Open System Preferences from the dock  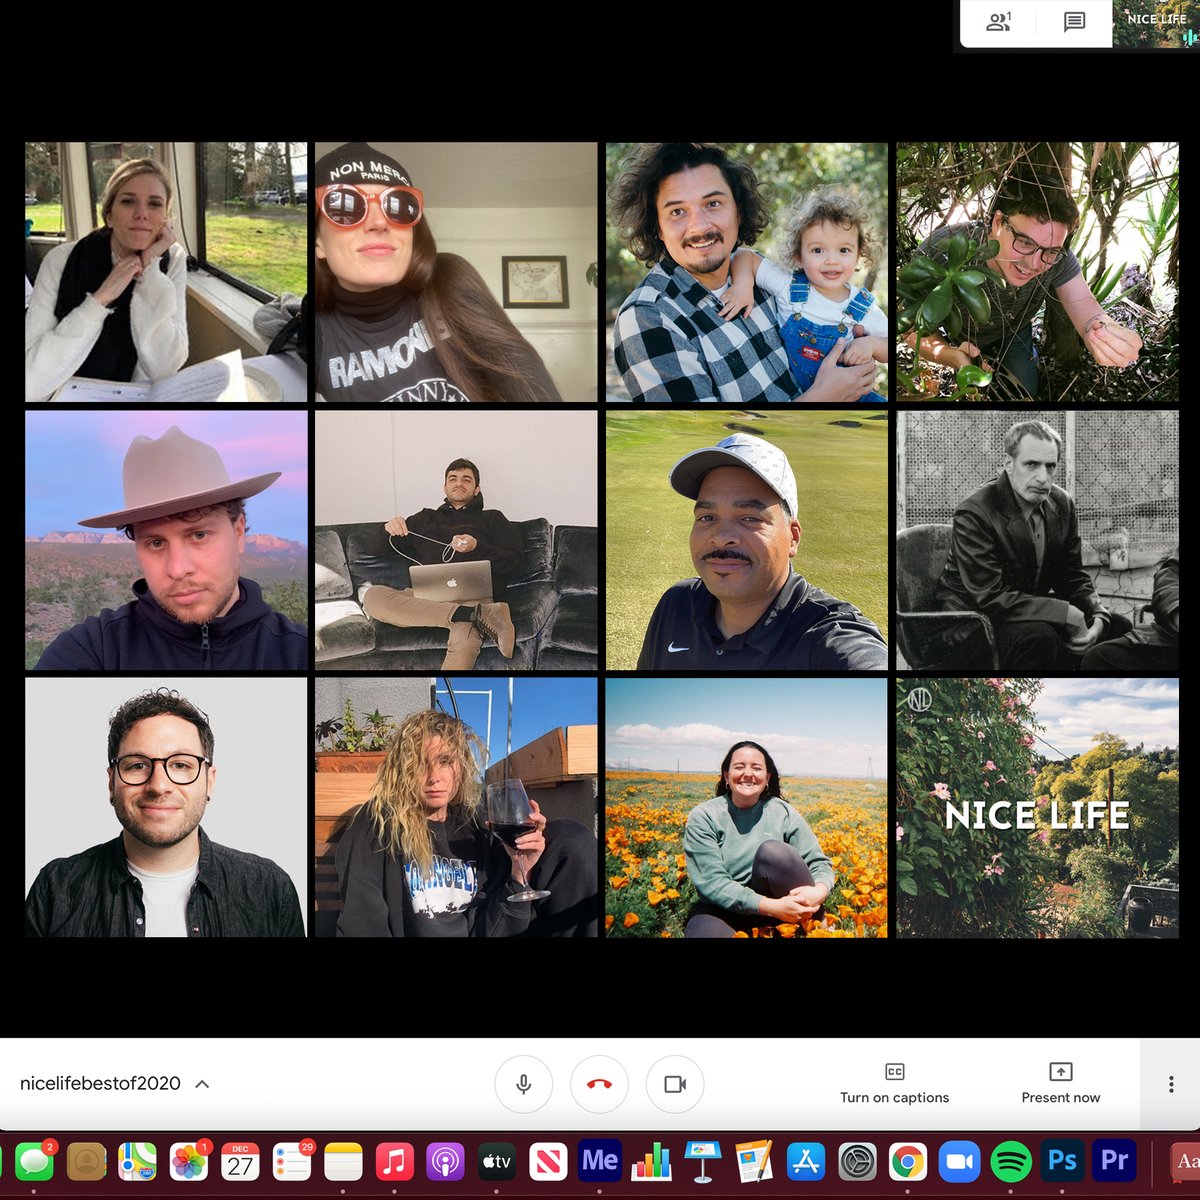857,1161
